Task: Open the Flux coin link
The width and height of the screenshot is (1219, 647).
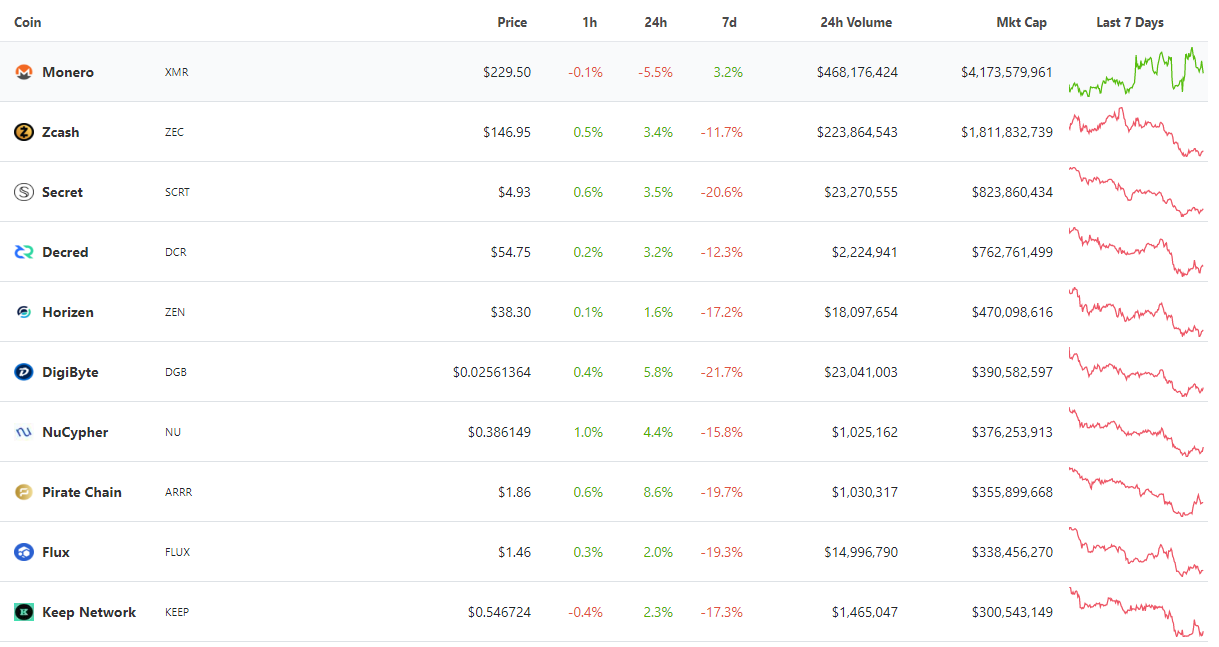Action: (56, 552)
